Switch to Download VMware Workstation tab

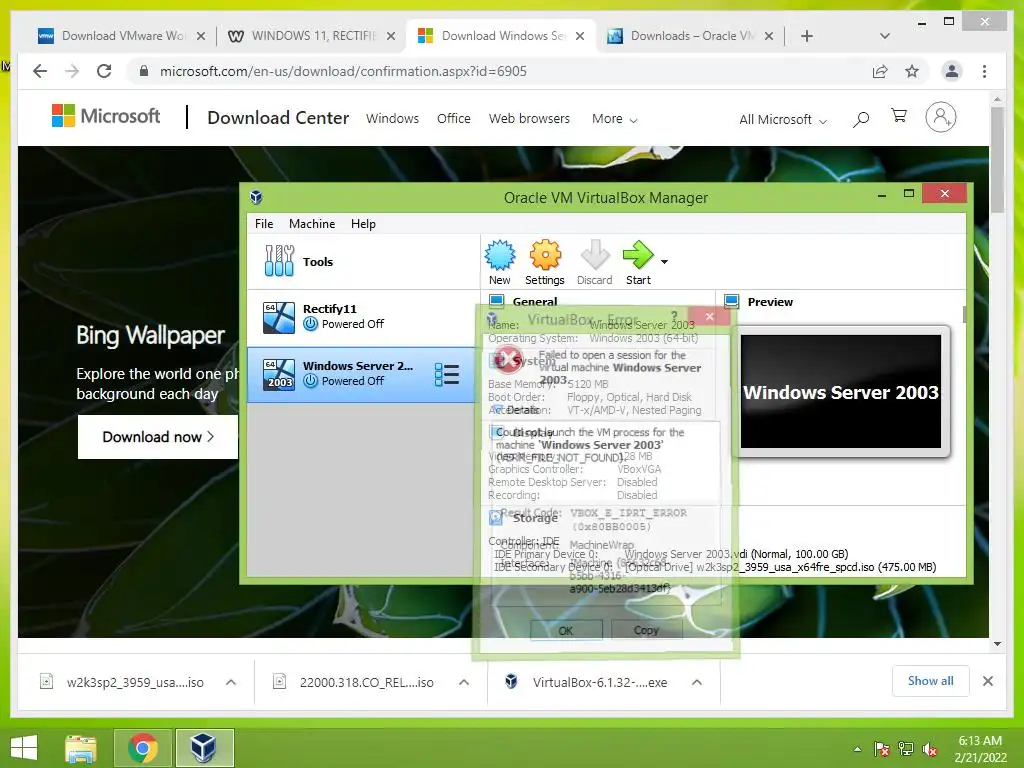click(x=121, y=36)
